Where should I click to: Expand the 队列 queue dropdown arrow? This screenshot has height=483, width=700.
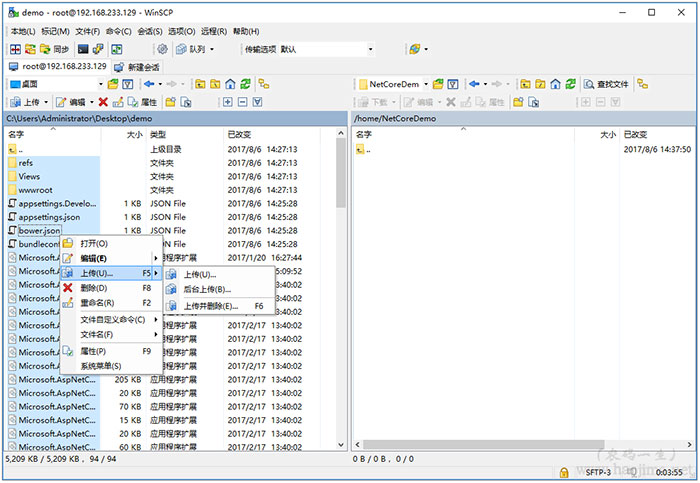[x=212, y=49]
